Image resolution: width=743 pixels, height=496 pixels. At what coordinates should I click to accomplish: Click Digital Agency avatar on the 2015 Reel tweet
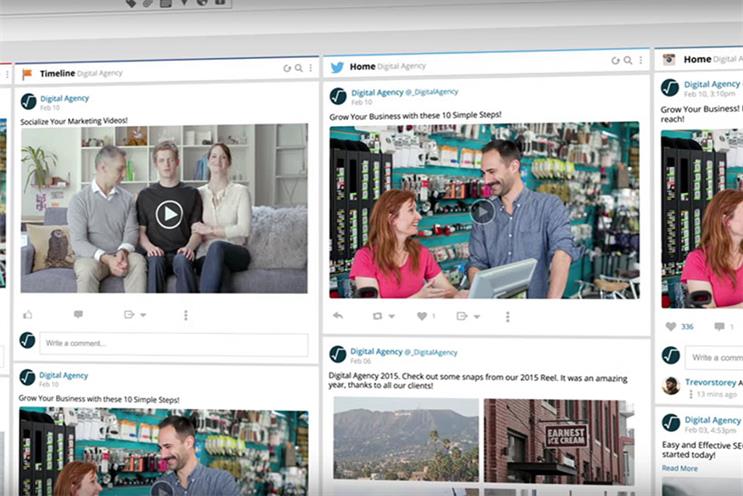[338, 354]
